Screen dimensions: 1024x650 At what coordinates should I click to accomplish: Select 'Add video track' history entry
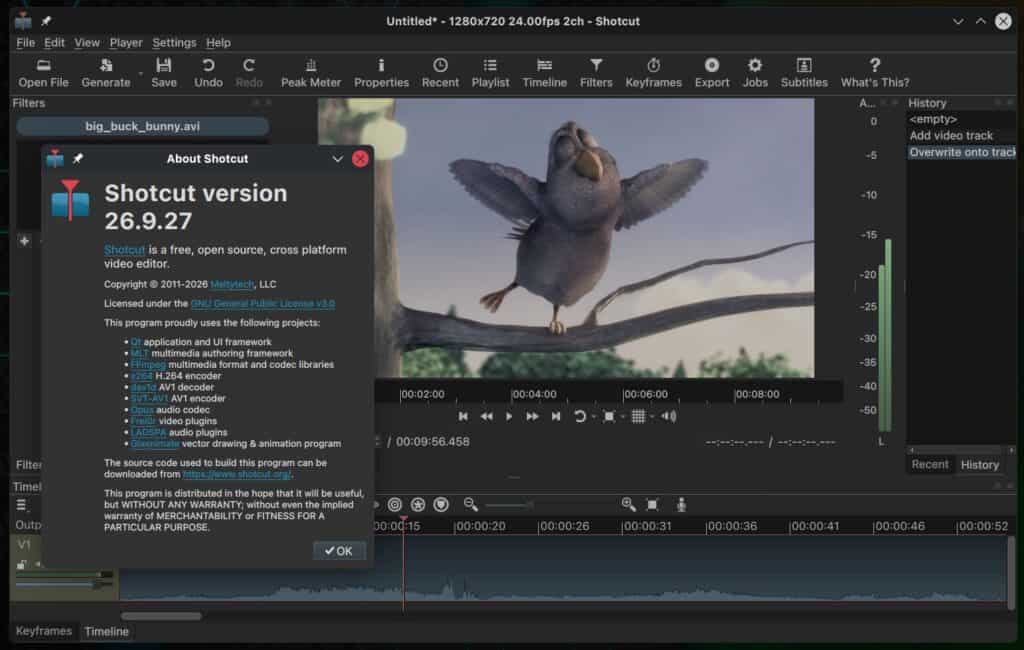click(x=951, y=135)
